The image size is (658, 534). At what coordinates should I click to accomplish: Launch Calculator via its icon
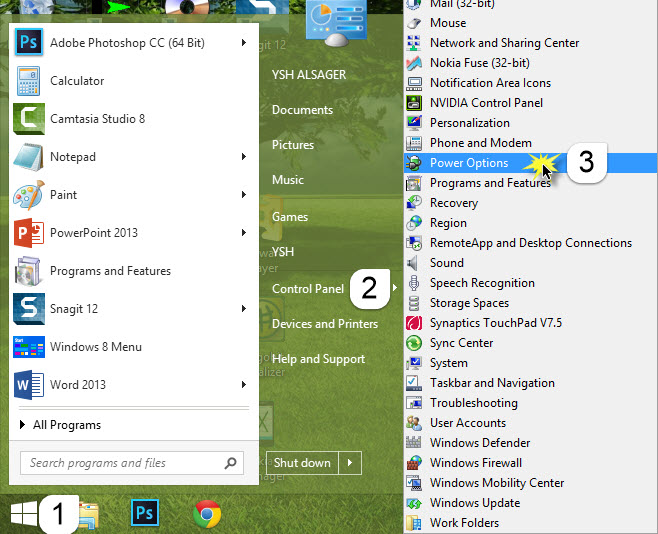coord(29,81)
